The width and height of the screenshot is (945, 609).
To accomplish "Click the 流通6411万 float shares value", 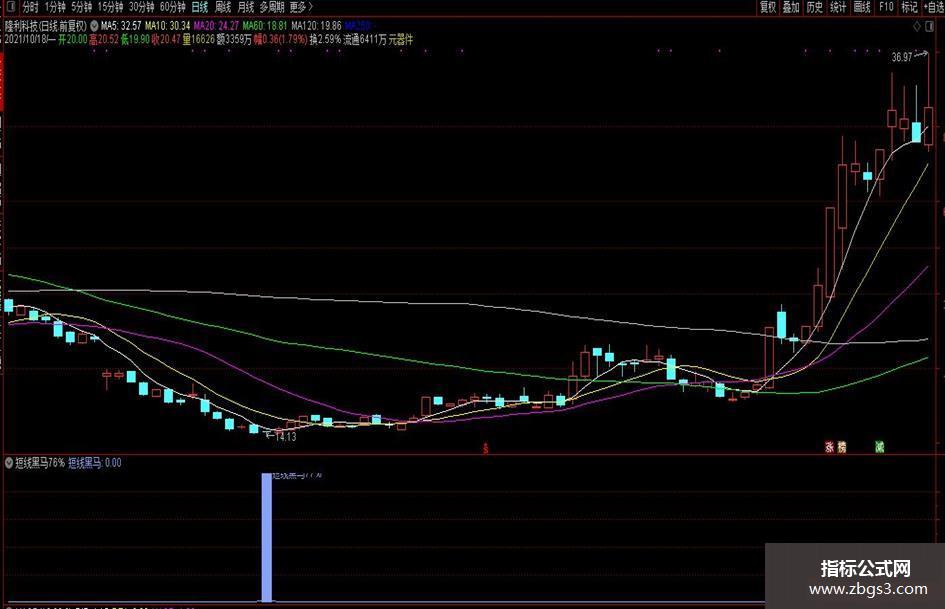I will point(365,39).
